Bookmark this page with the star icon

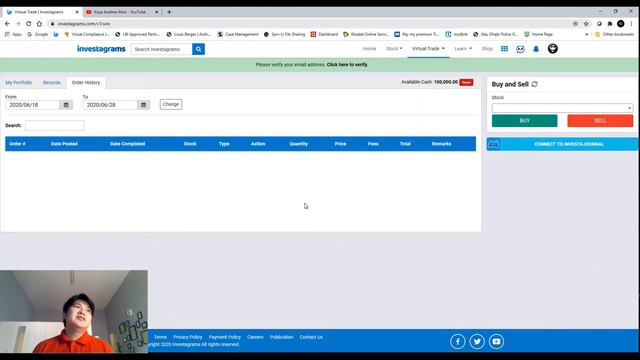586,24
